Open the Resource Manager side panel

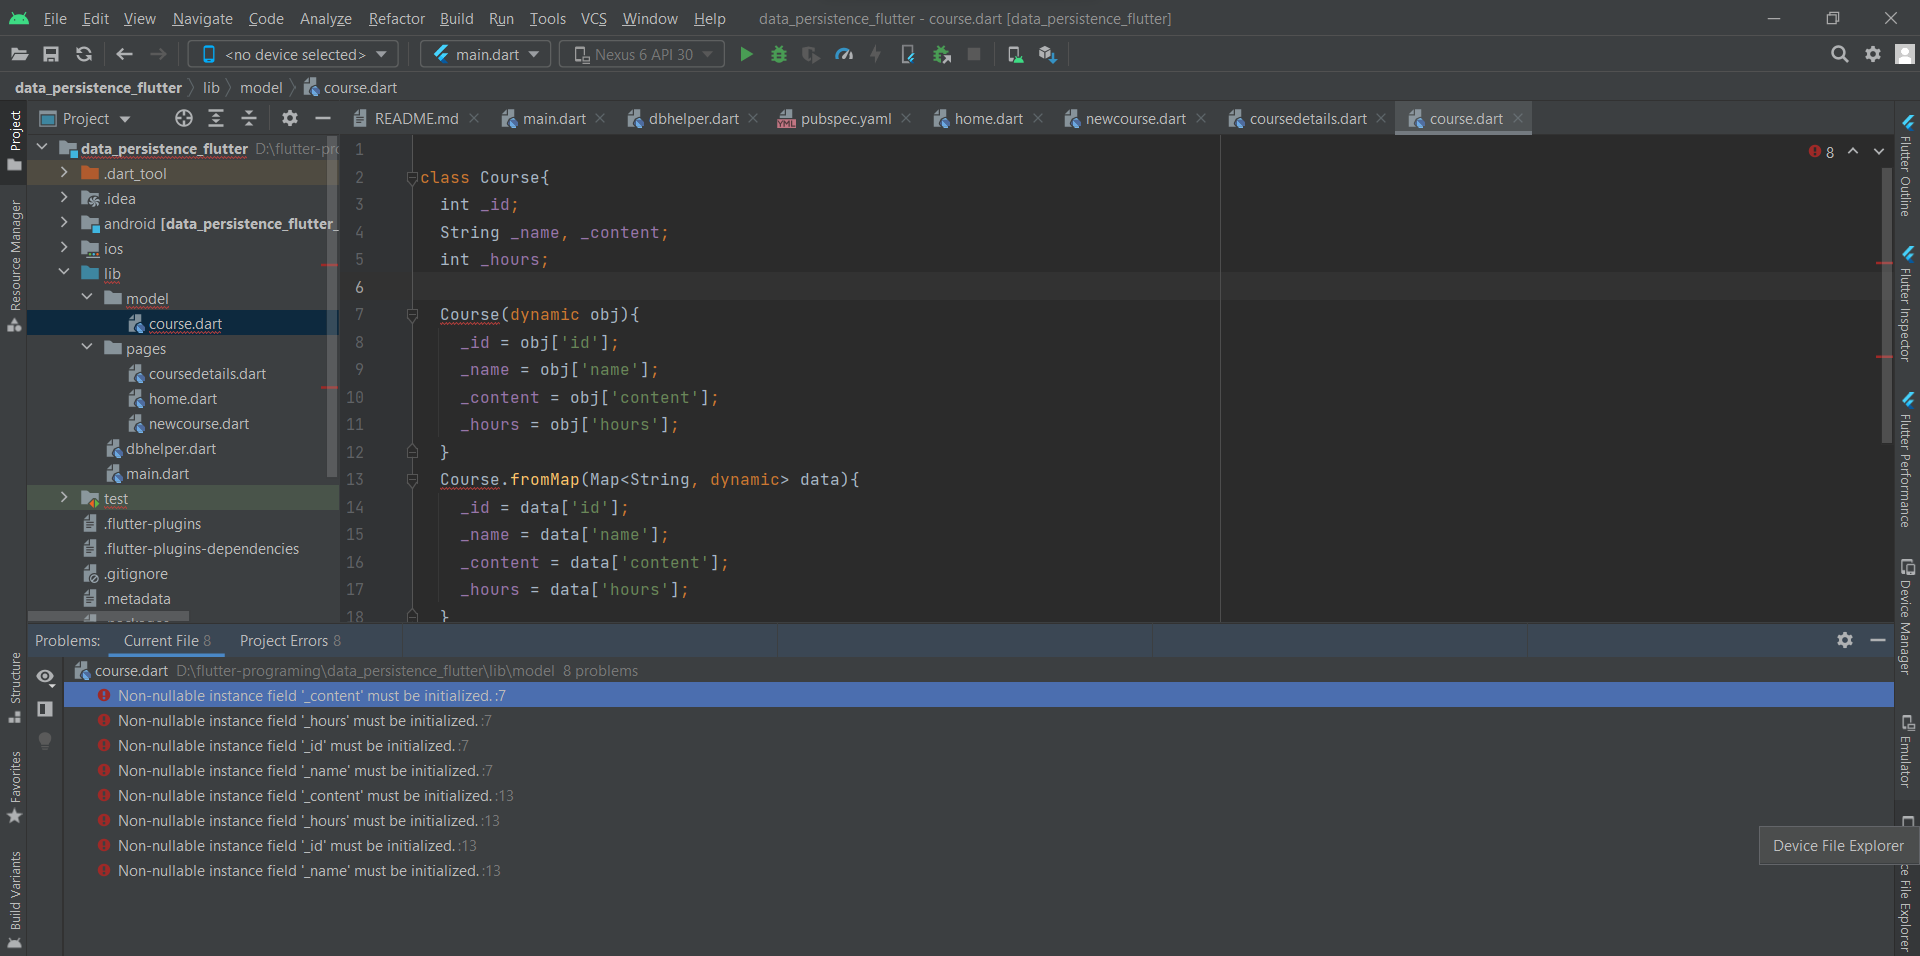point(15,265)
